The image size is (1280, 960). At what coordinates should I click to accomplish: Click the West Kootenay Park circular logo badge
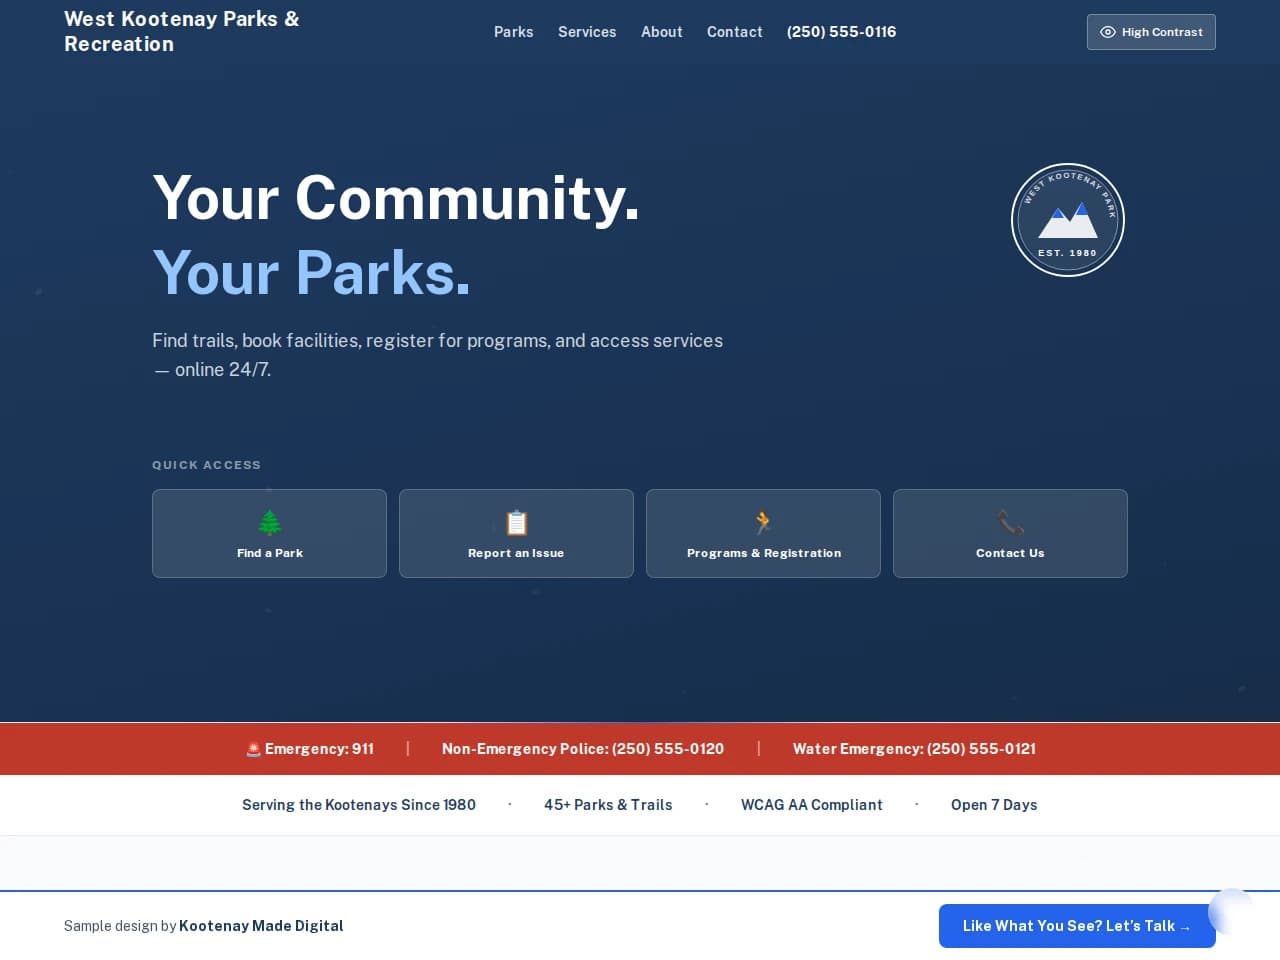click(1068, 219)
